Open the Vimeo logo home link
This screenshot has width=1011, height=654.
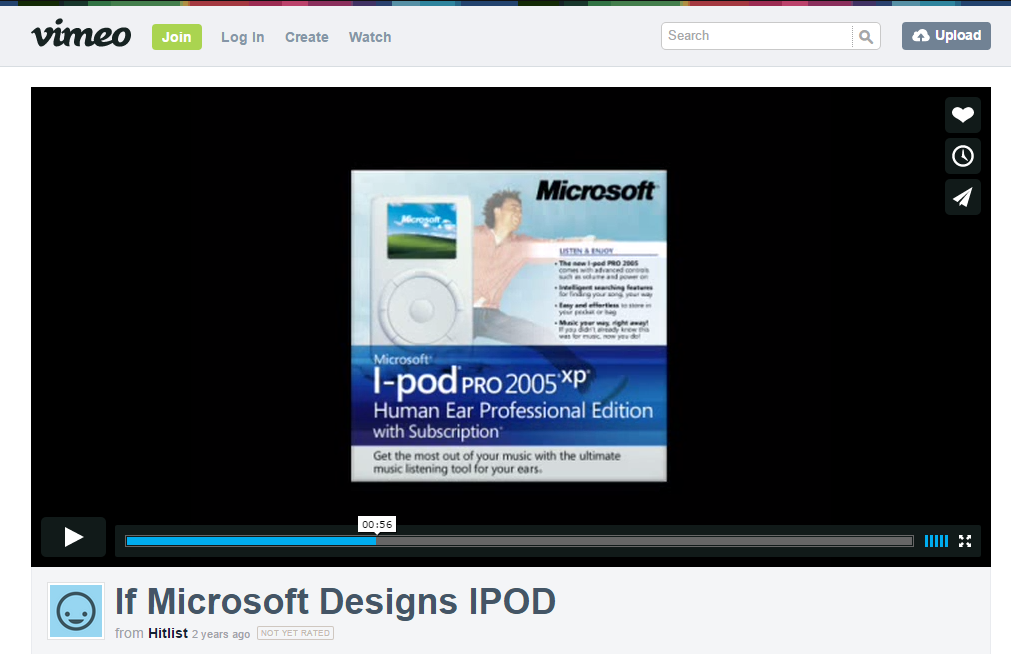click(x=81, y=34)
